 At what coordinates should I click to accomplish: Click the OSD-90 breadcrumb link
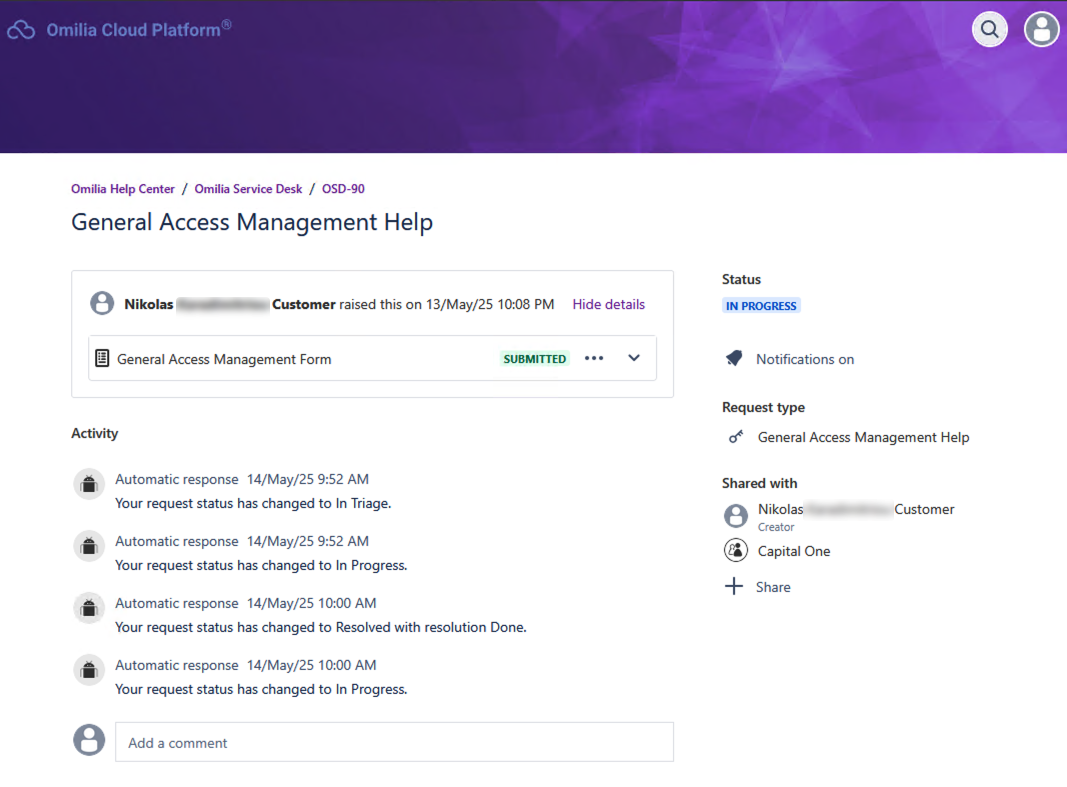[343, 189]
